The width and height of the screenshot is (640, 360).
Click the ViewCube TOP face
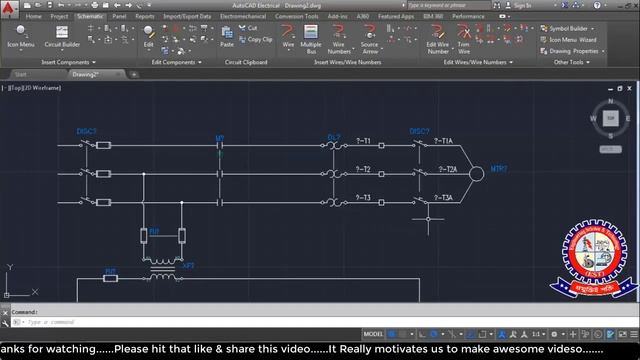tap(611, 118)
